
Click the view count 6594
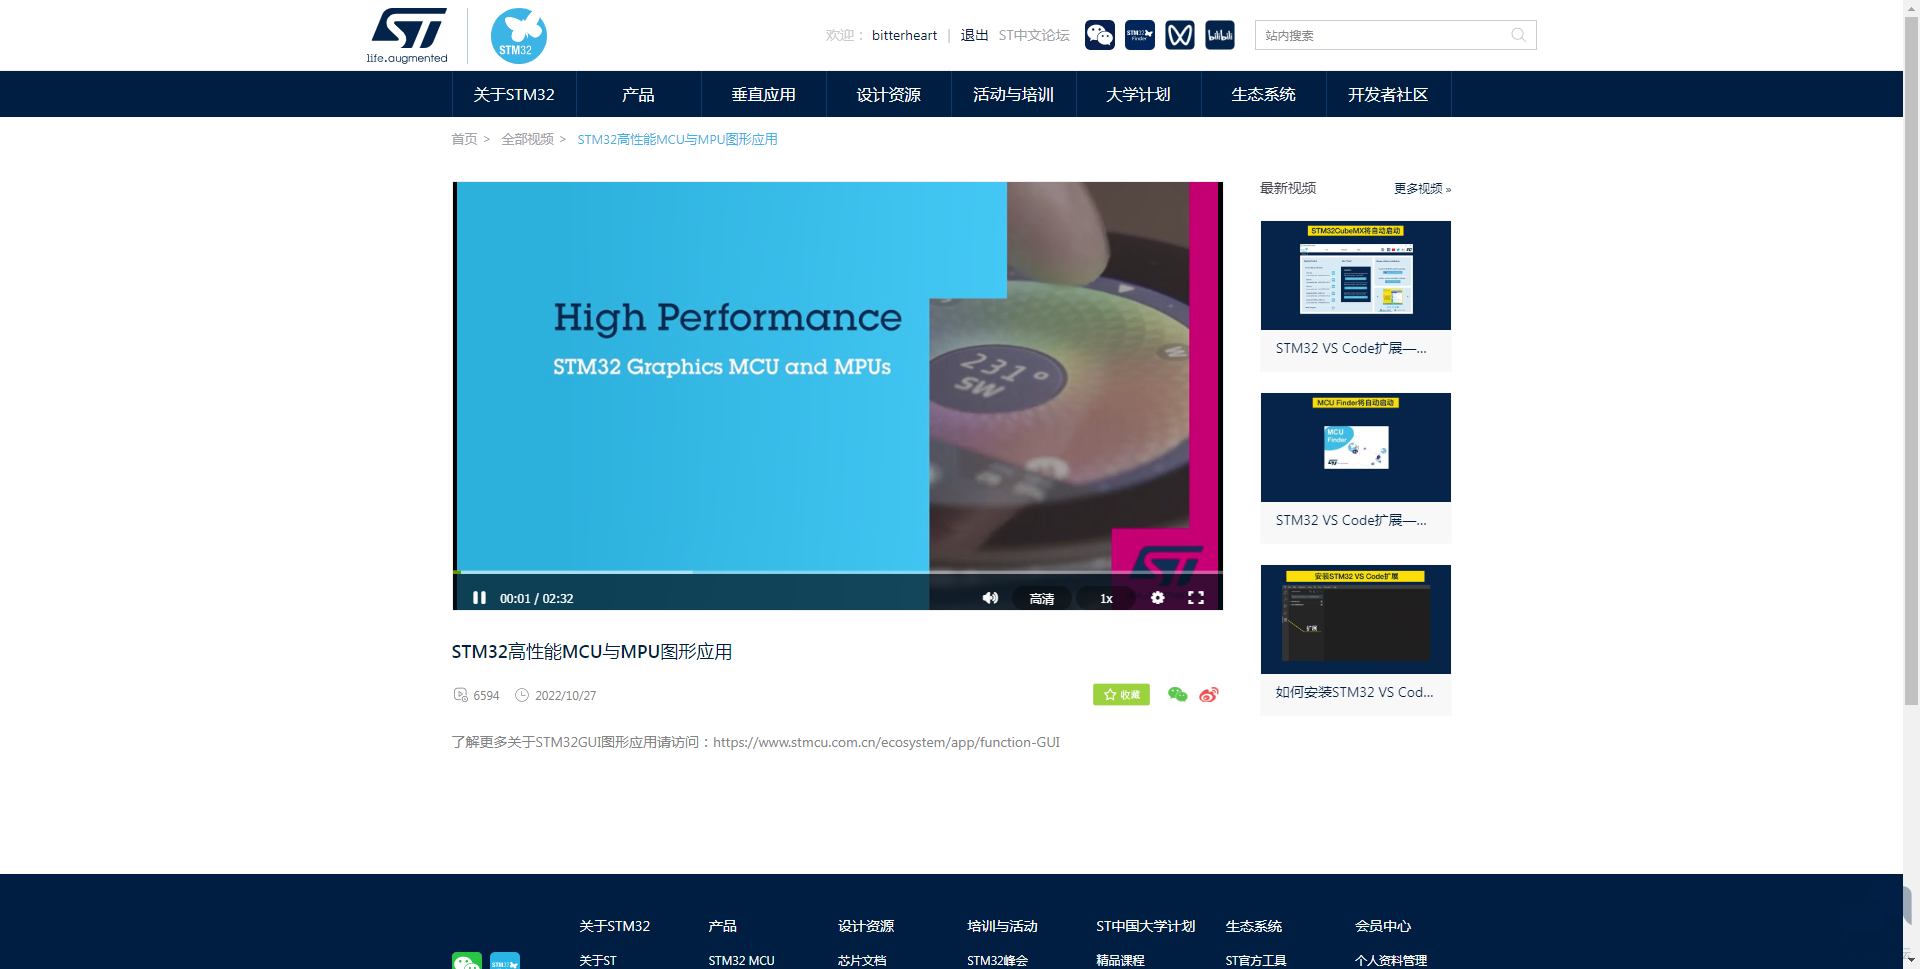[486, 695]
